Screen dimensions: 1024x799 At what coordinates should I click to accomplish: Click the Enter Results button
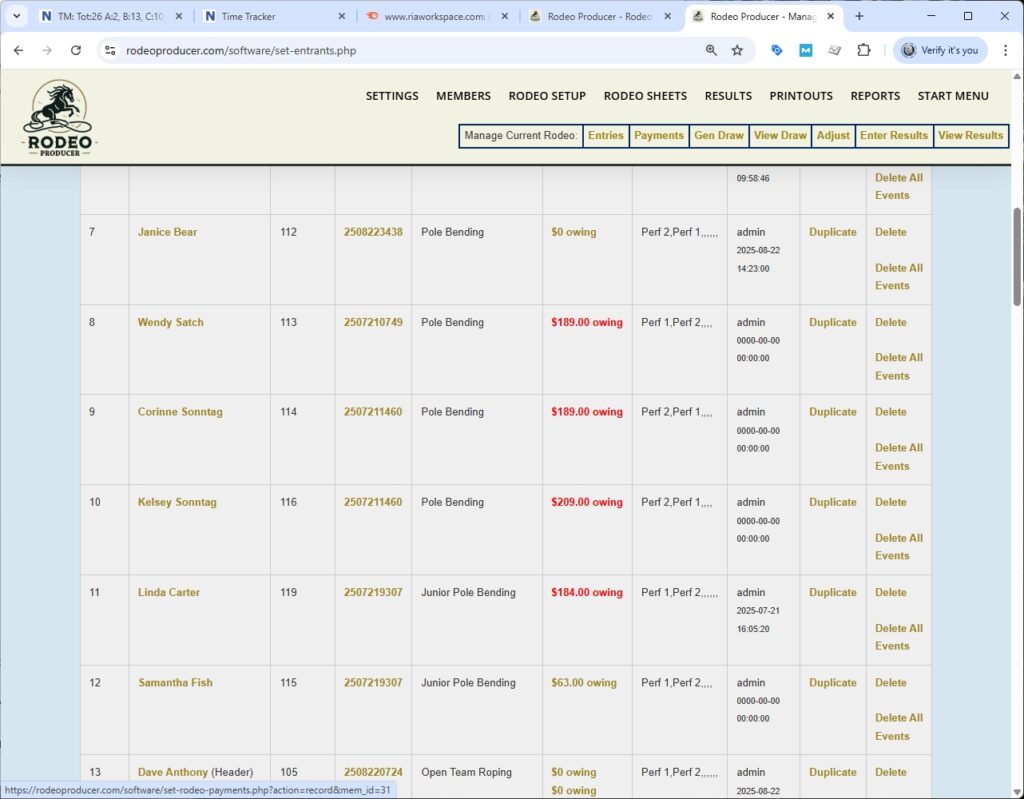coord(893,136)
